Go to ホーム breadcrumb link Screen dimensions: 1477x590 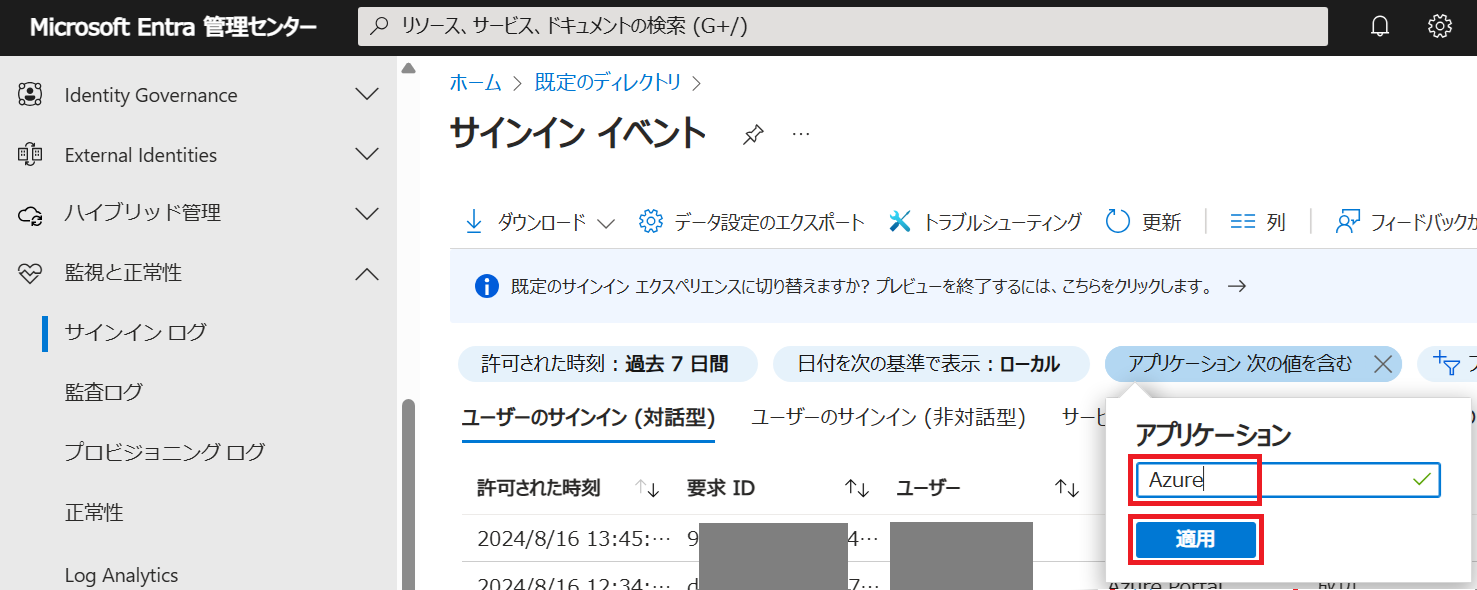click(x=475, y=82)
